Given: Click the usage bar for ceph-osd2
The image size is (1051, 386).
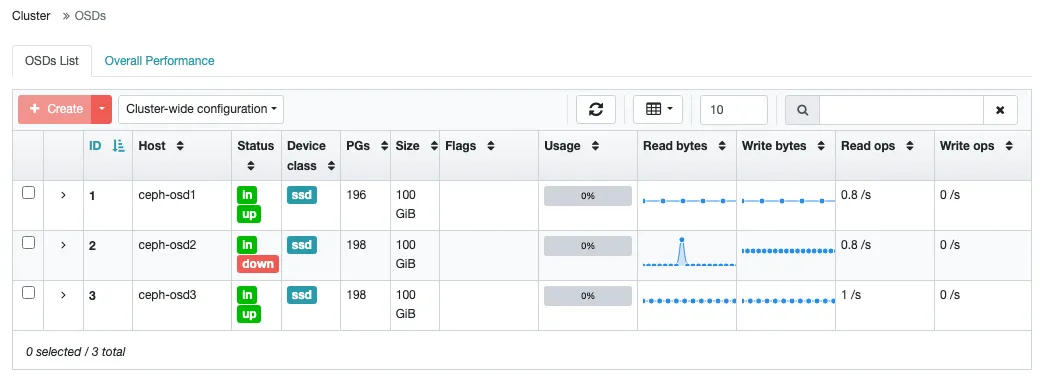Looking at the screenshot, I should coord(588,246).
